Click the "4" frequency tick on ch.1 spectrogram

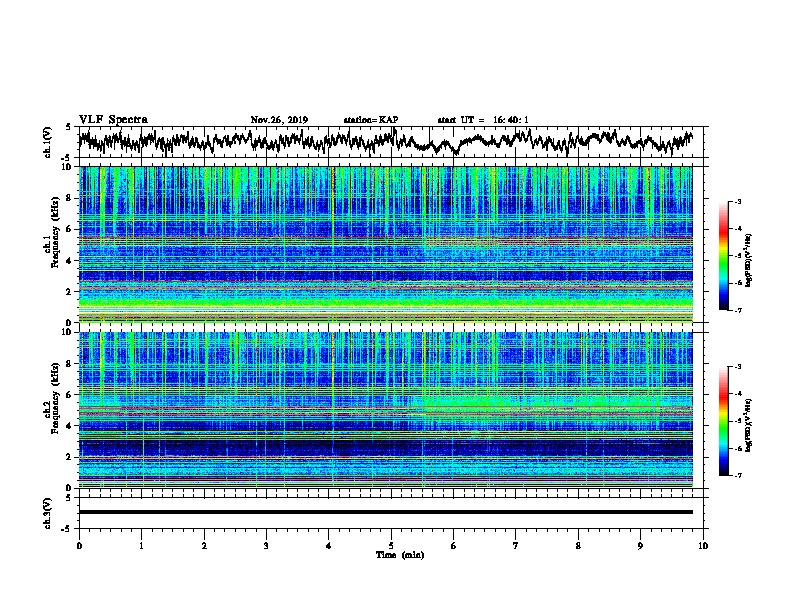(x=71, y=261)
